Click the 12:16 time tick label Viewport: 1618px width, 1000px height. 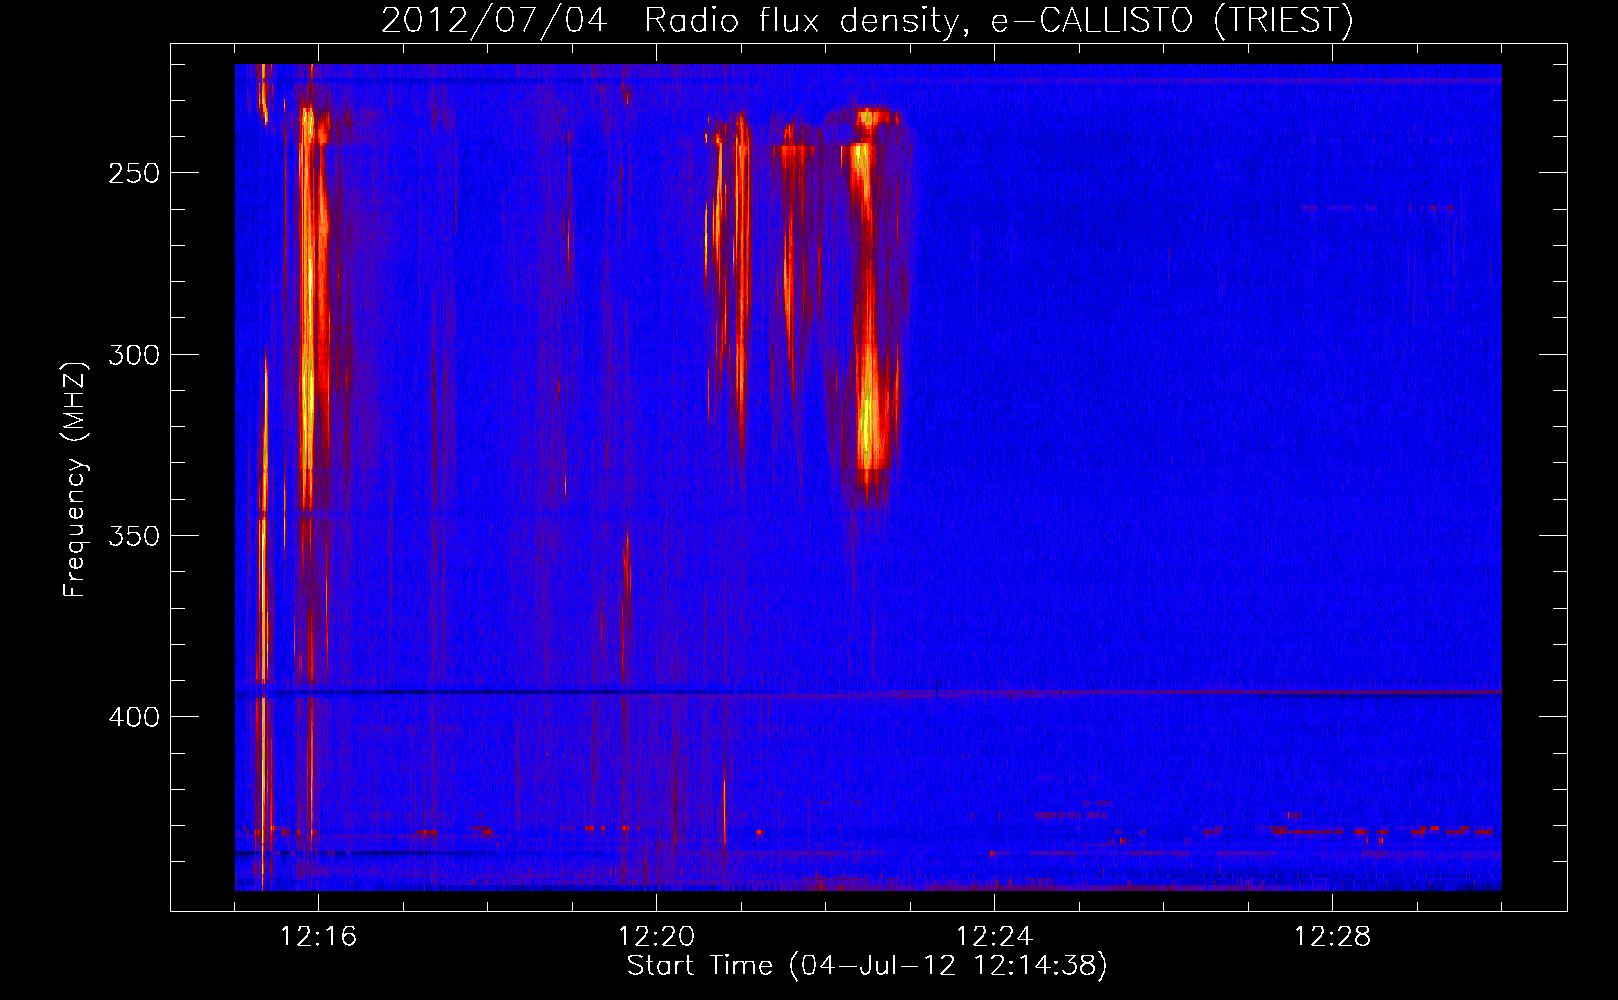coord(318,937)
